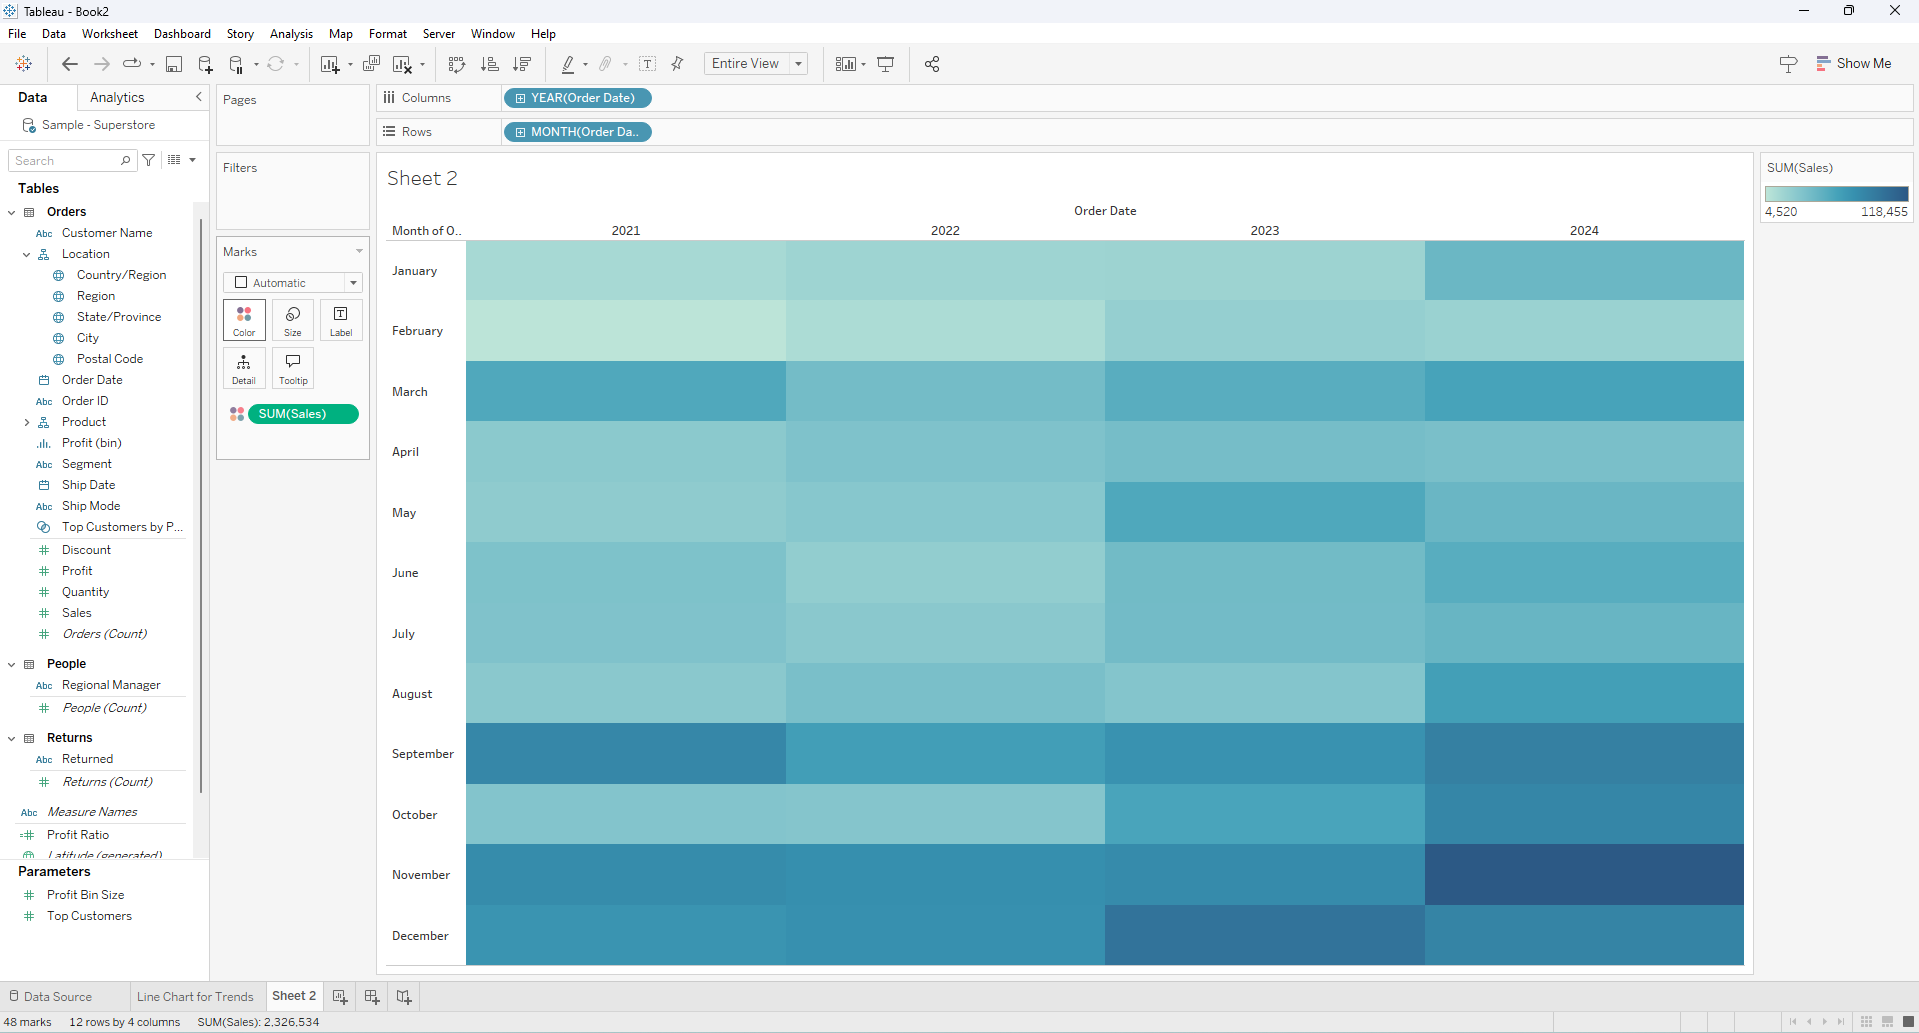Pause auto updates toolbar icon

(x=237, y=64)
